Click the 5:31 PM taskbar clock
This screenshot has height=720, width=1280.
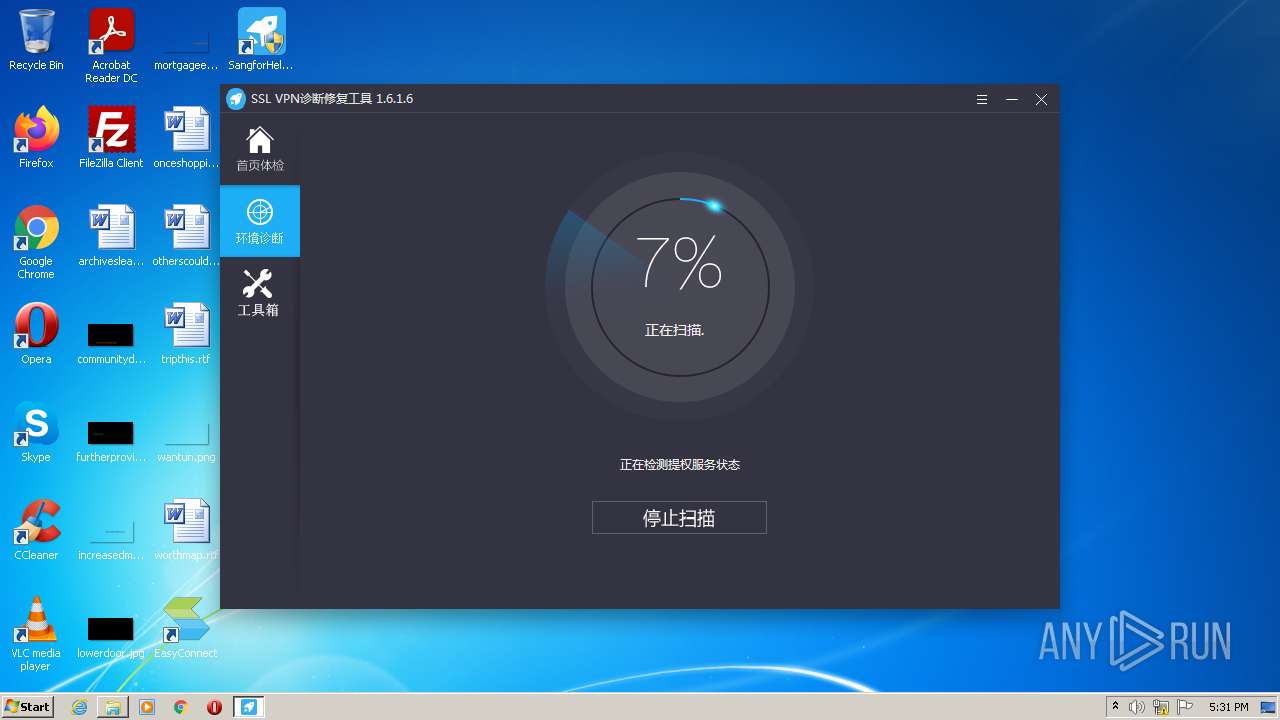point(1228,707)
